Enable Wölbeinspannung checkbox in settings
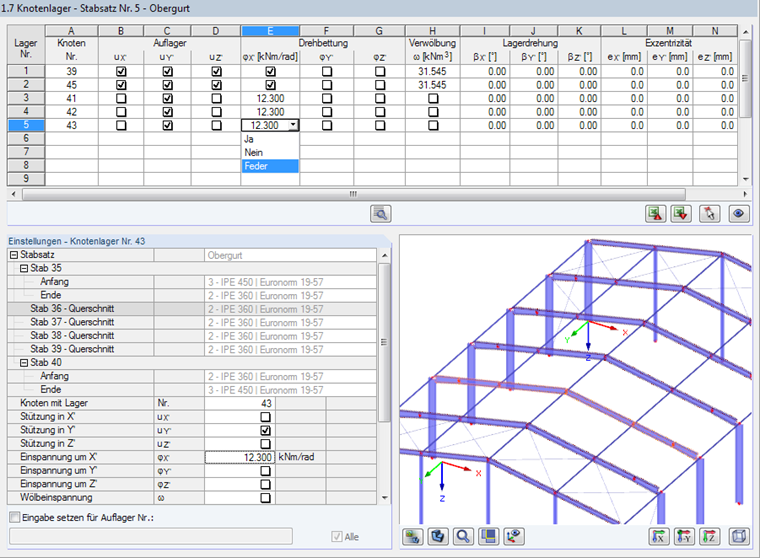The image size is (760, 558). point(265,497)
